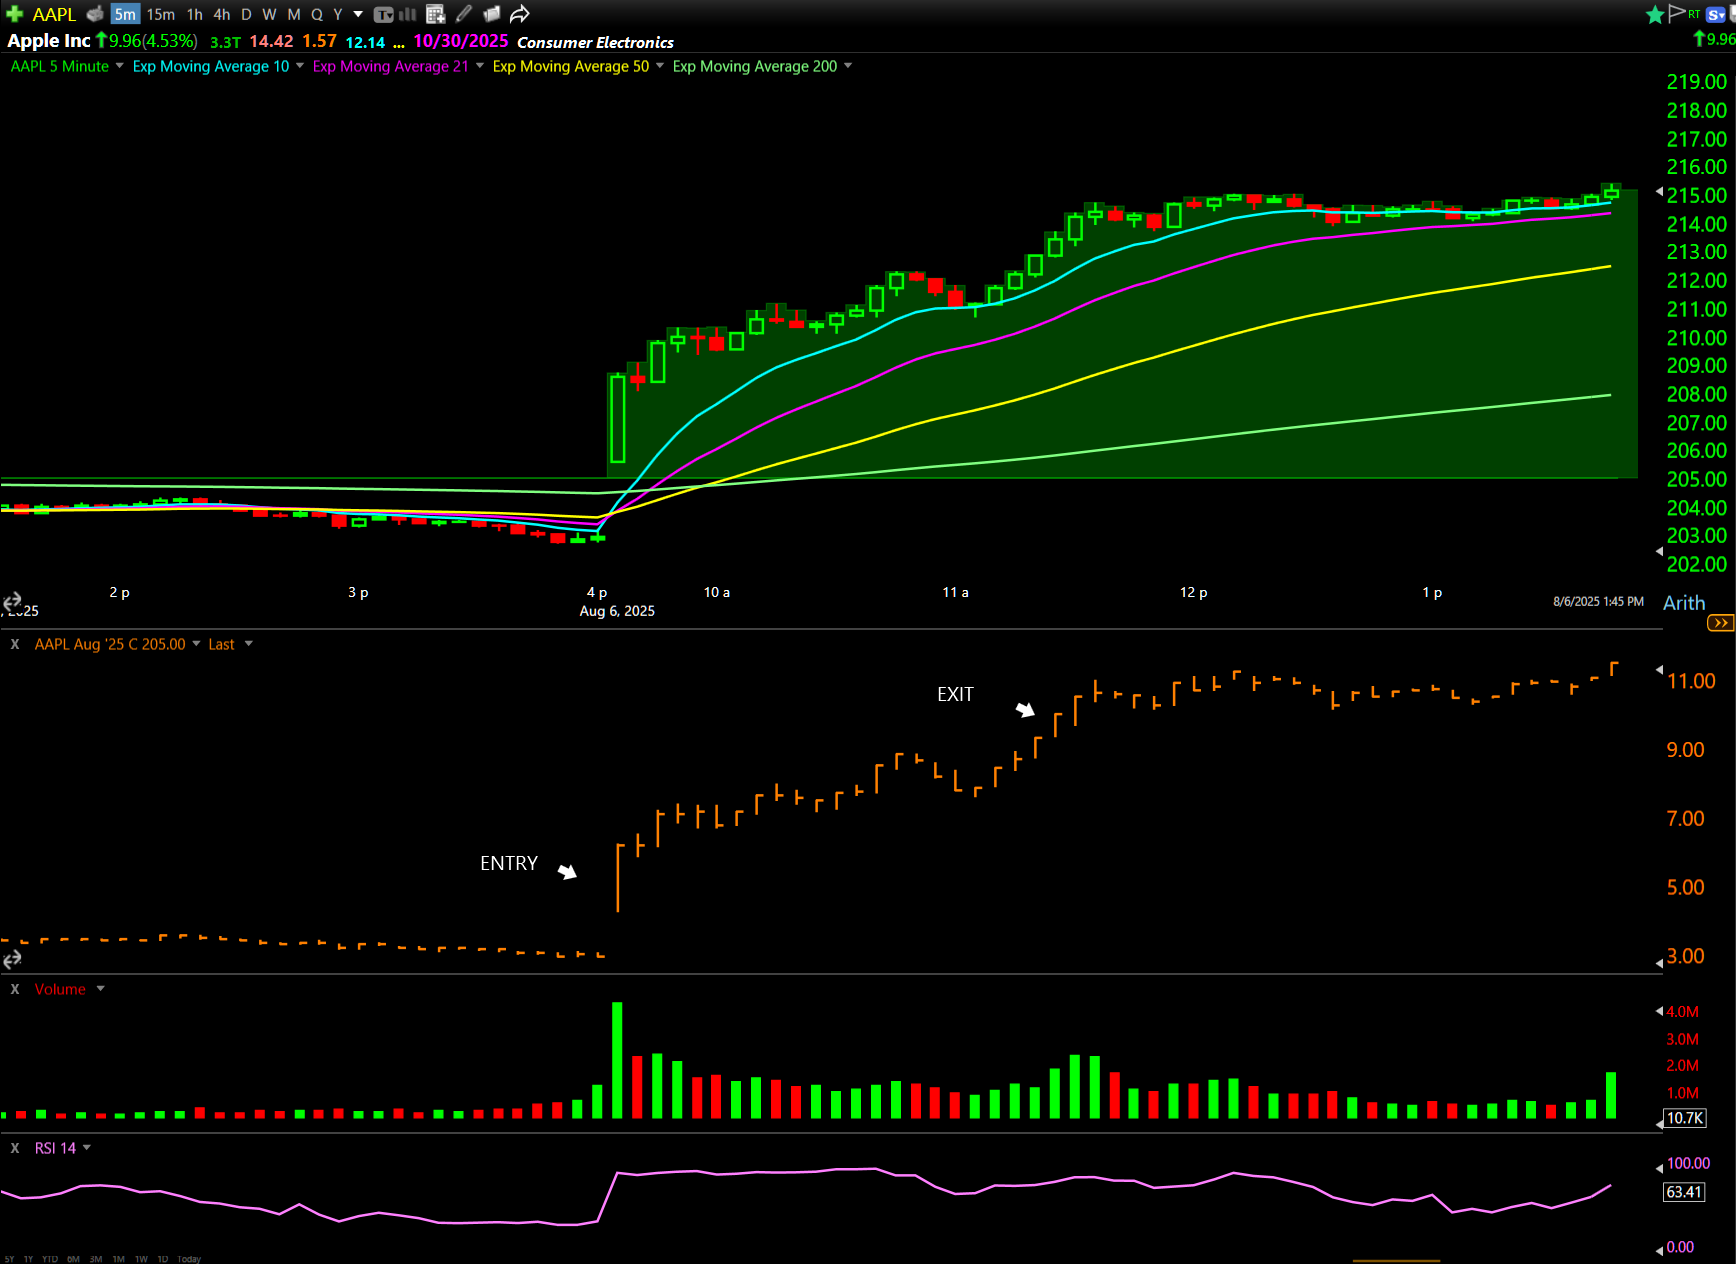Click the price chart reset-zoom arrows icon
Viewport: 1736px width, 1264px height.
[12, 602]
